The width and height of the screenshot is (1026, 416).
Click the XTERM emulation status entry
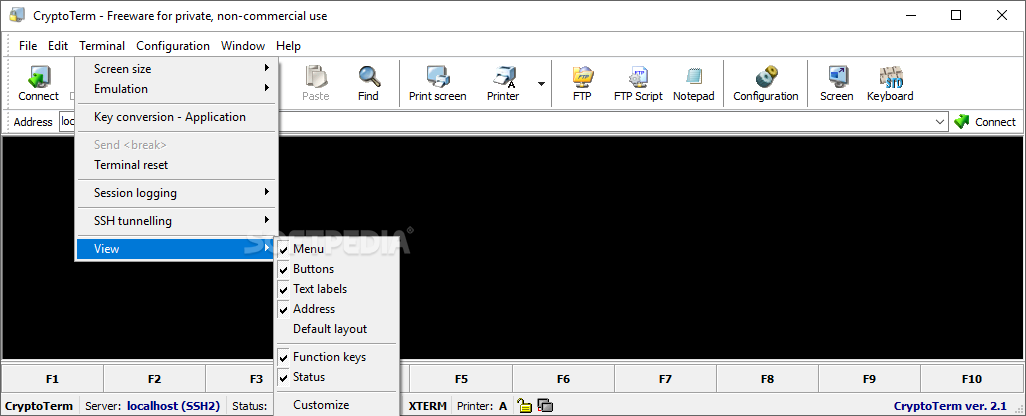pos(428,406)
